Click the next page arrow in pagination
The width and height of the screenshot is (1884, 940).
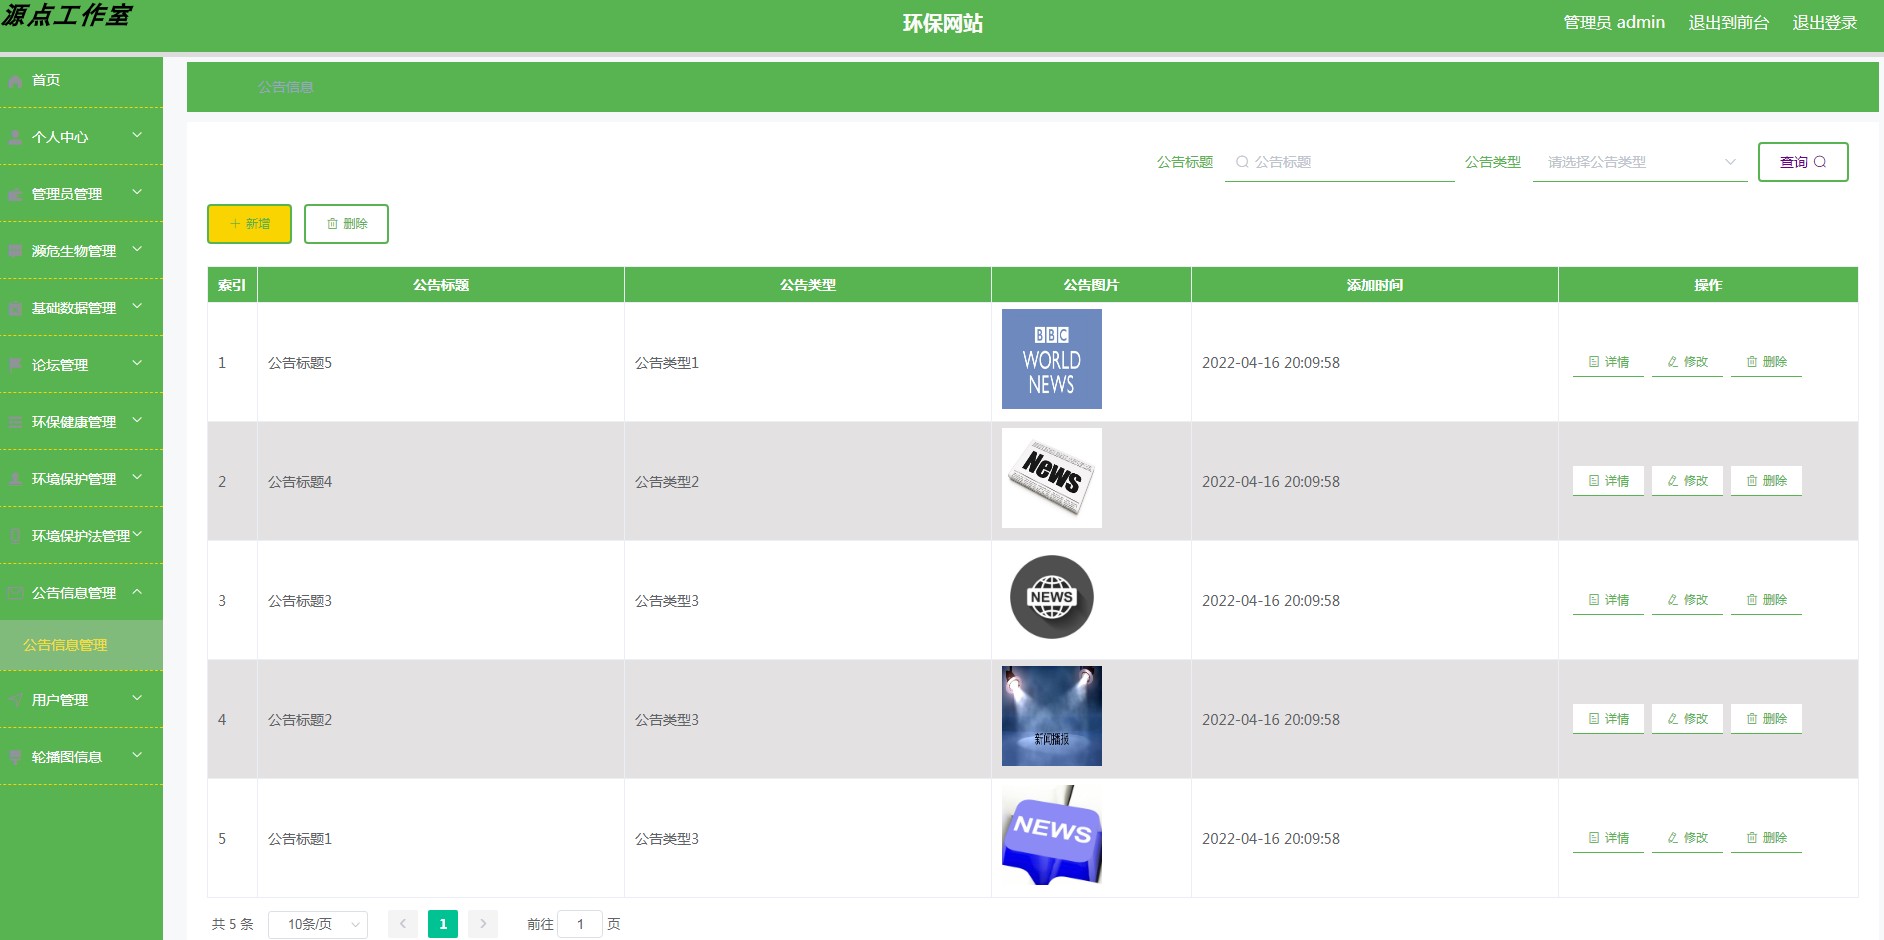[483, 924]
